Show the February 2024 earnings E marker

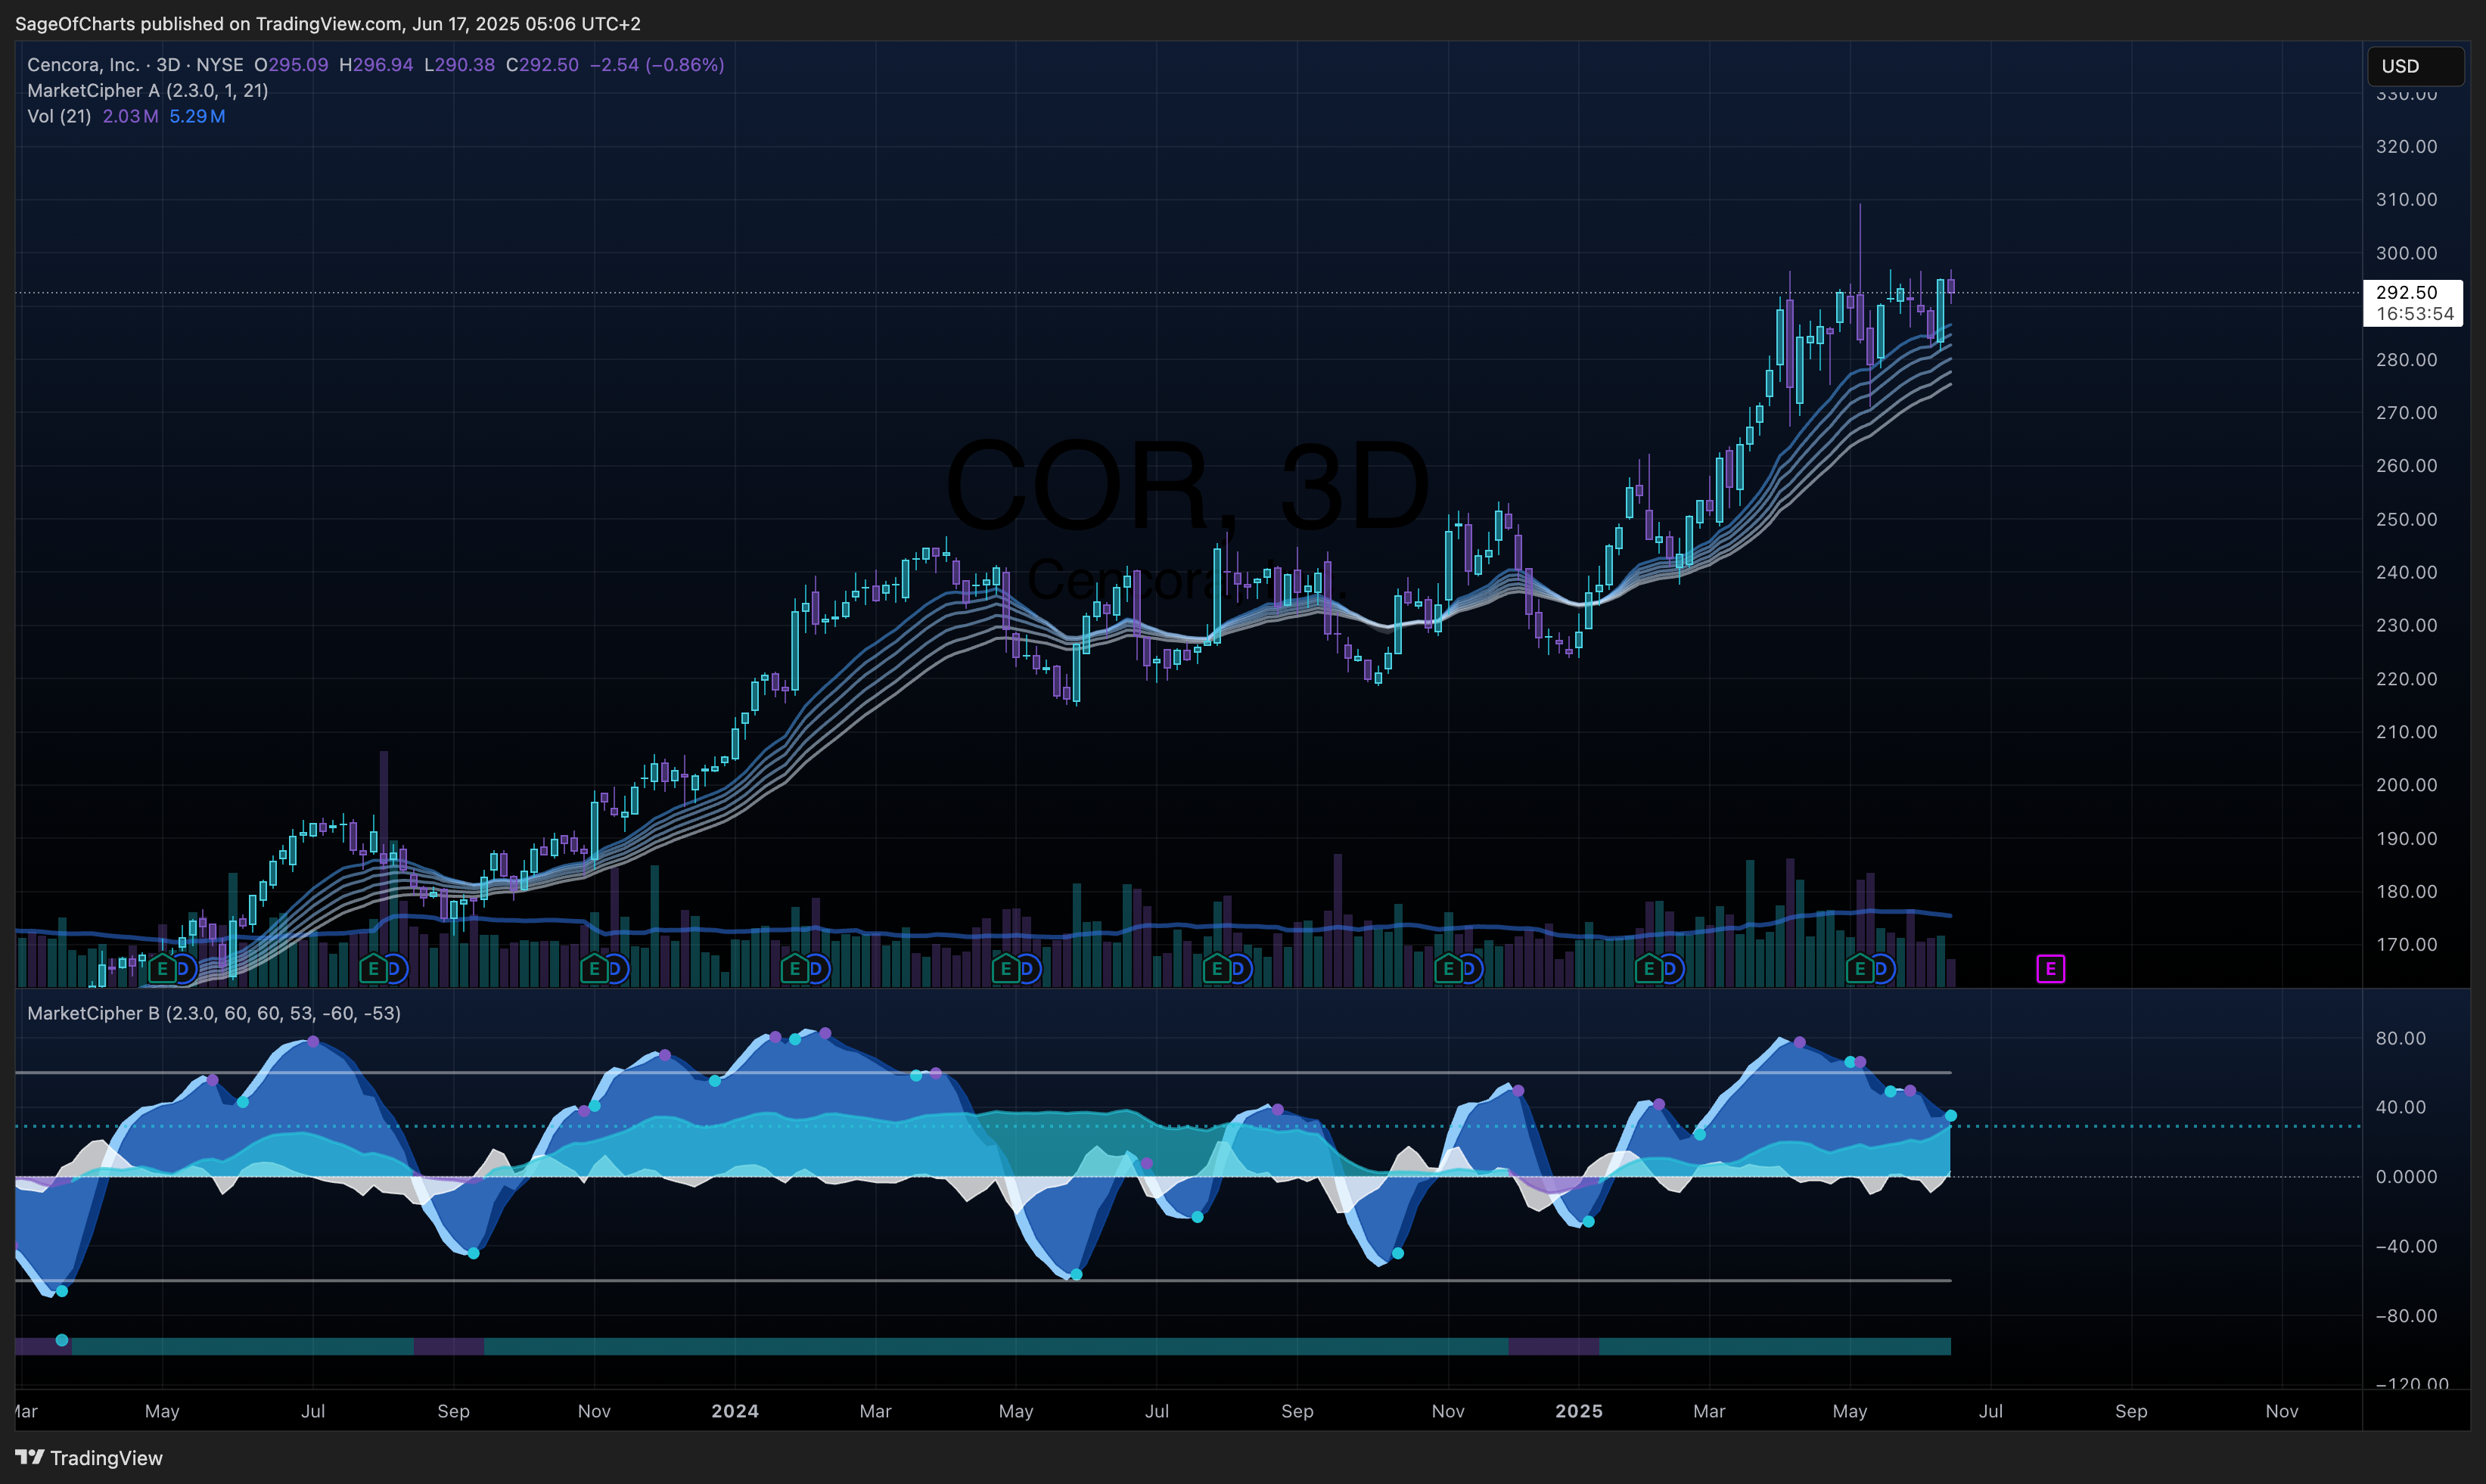795,969
